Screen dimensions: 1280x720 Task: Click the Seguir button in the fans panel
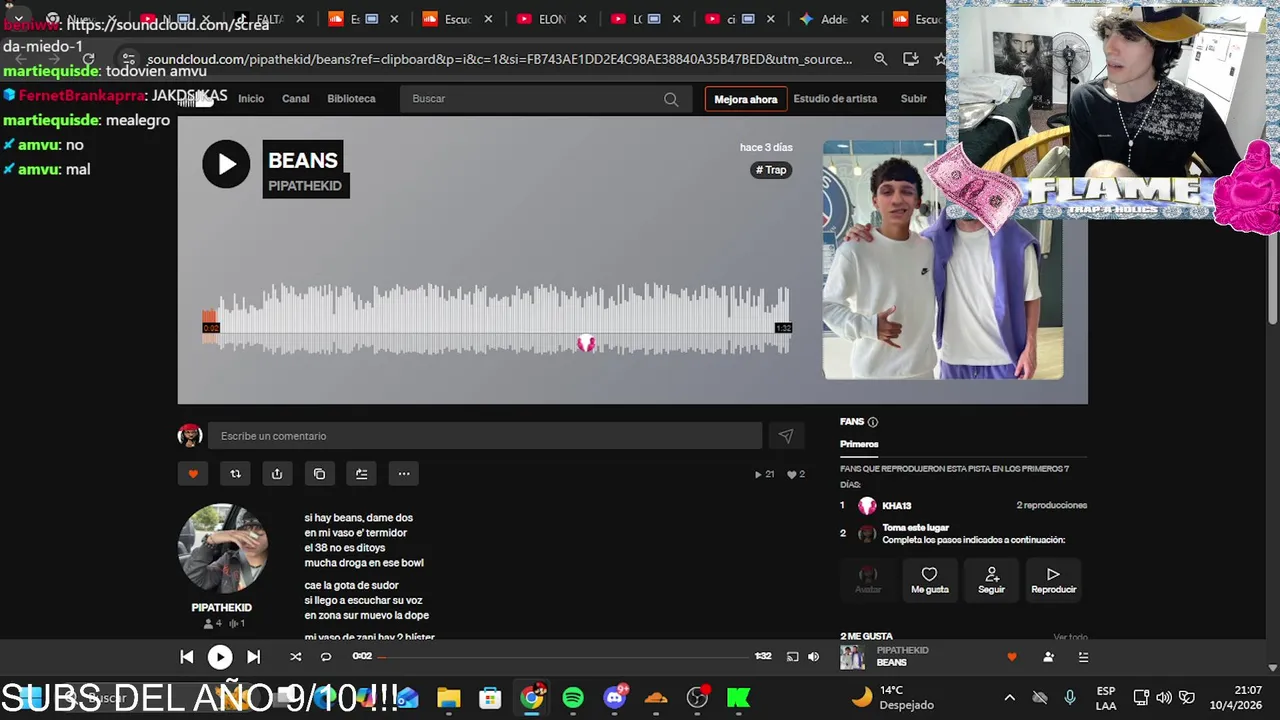tap(991, 580)
